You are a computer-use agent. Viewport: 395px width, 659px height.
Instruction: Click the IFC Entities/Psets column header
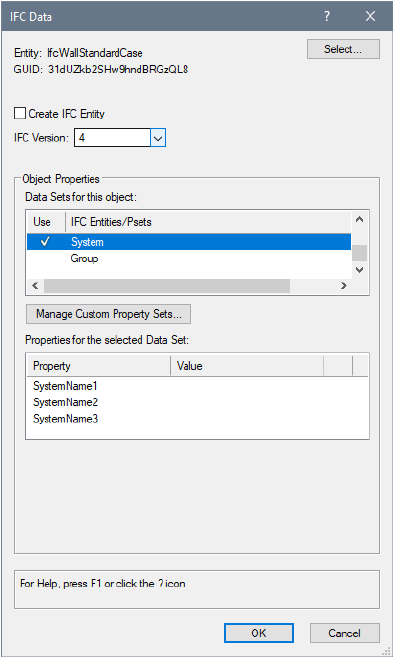click(x=208, y=222)
